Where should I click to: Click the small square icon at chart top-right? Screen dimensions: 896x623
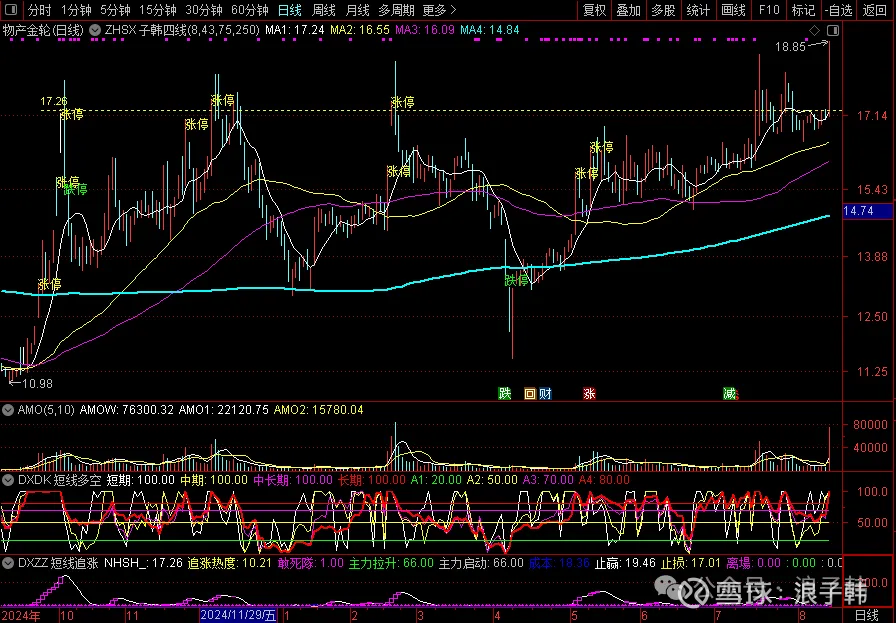(833, 31)
